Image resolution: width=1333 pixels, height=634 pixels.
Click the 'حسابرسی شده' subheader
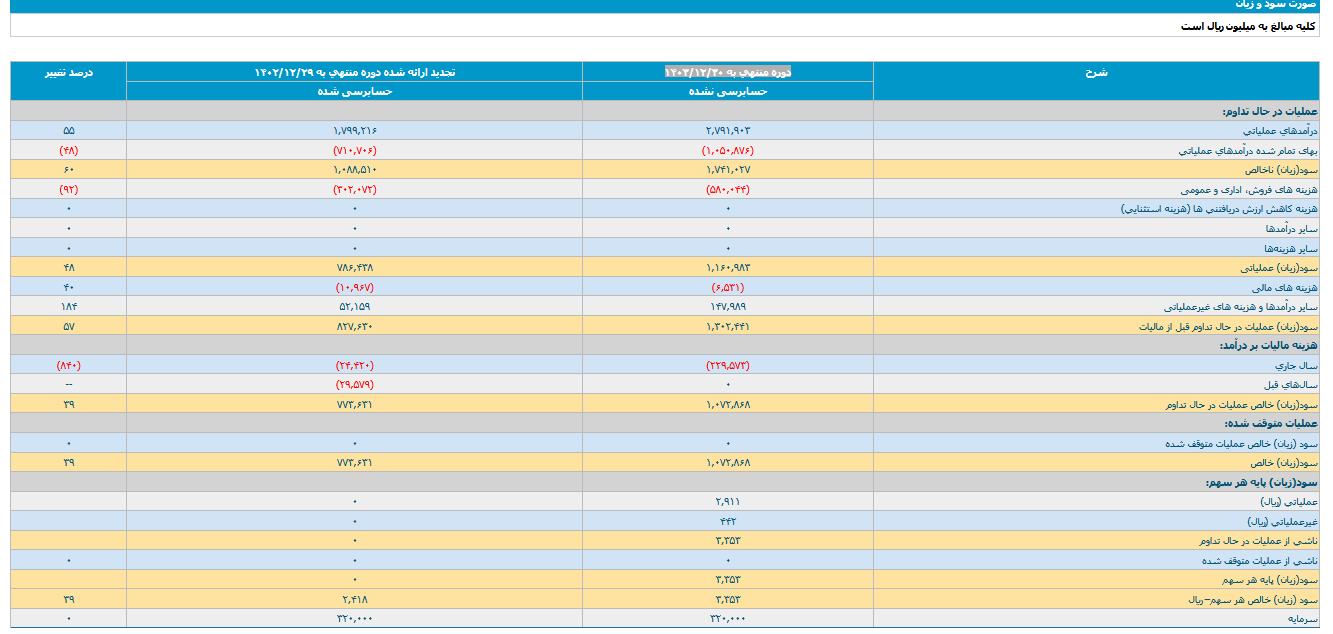coord(354,91)
